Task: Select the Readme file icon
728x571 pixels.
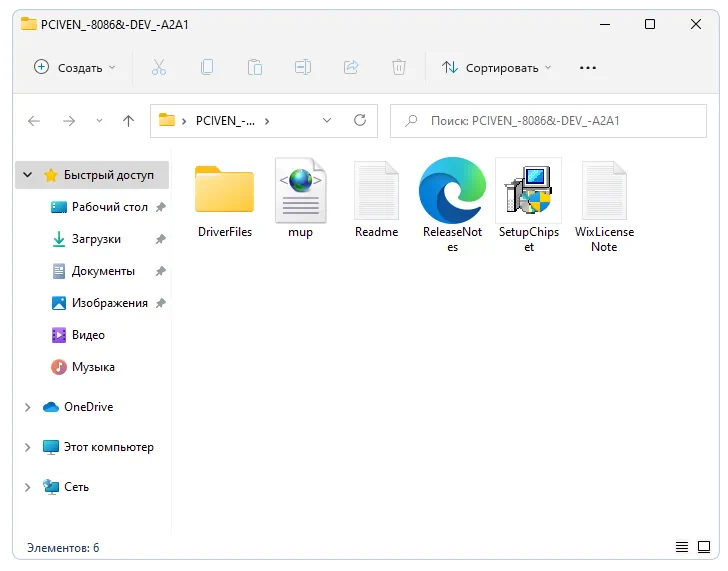Action: [x=377, y=190]
